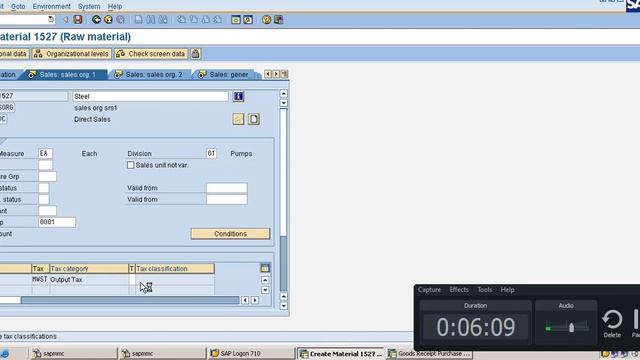The image size is (640, 360).
Task: Open the System menu
Action: pyautogui.click(x=89, y=7)
